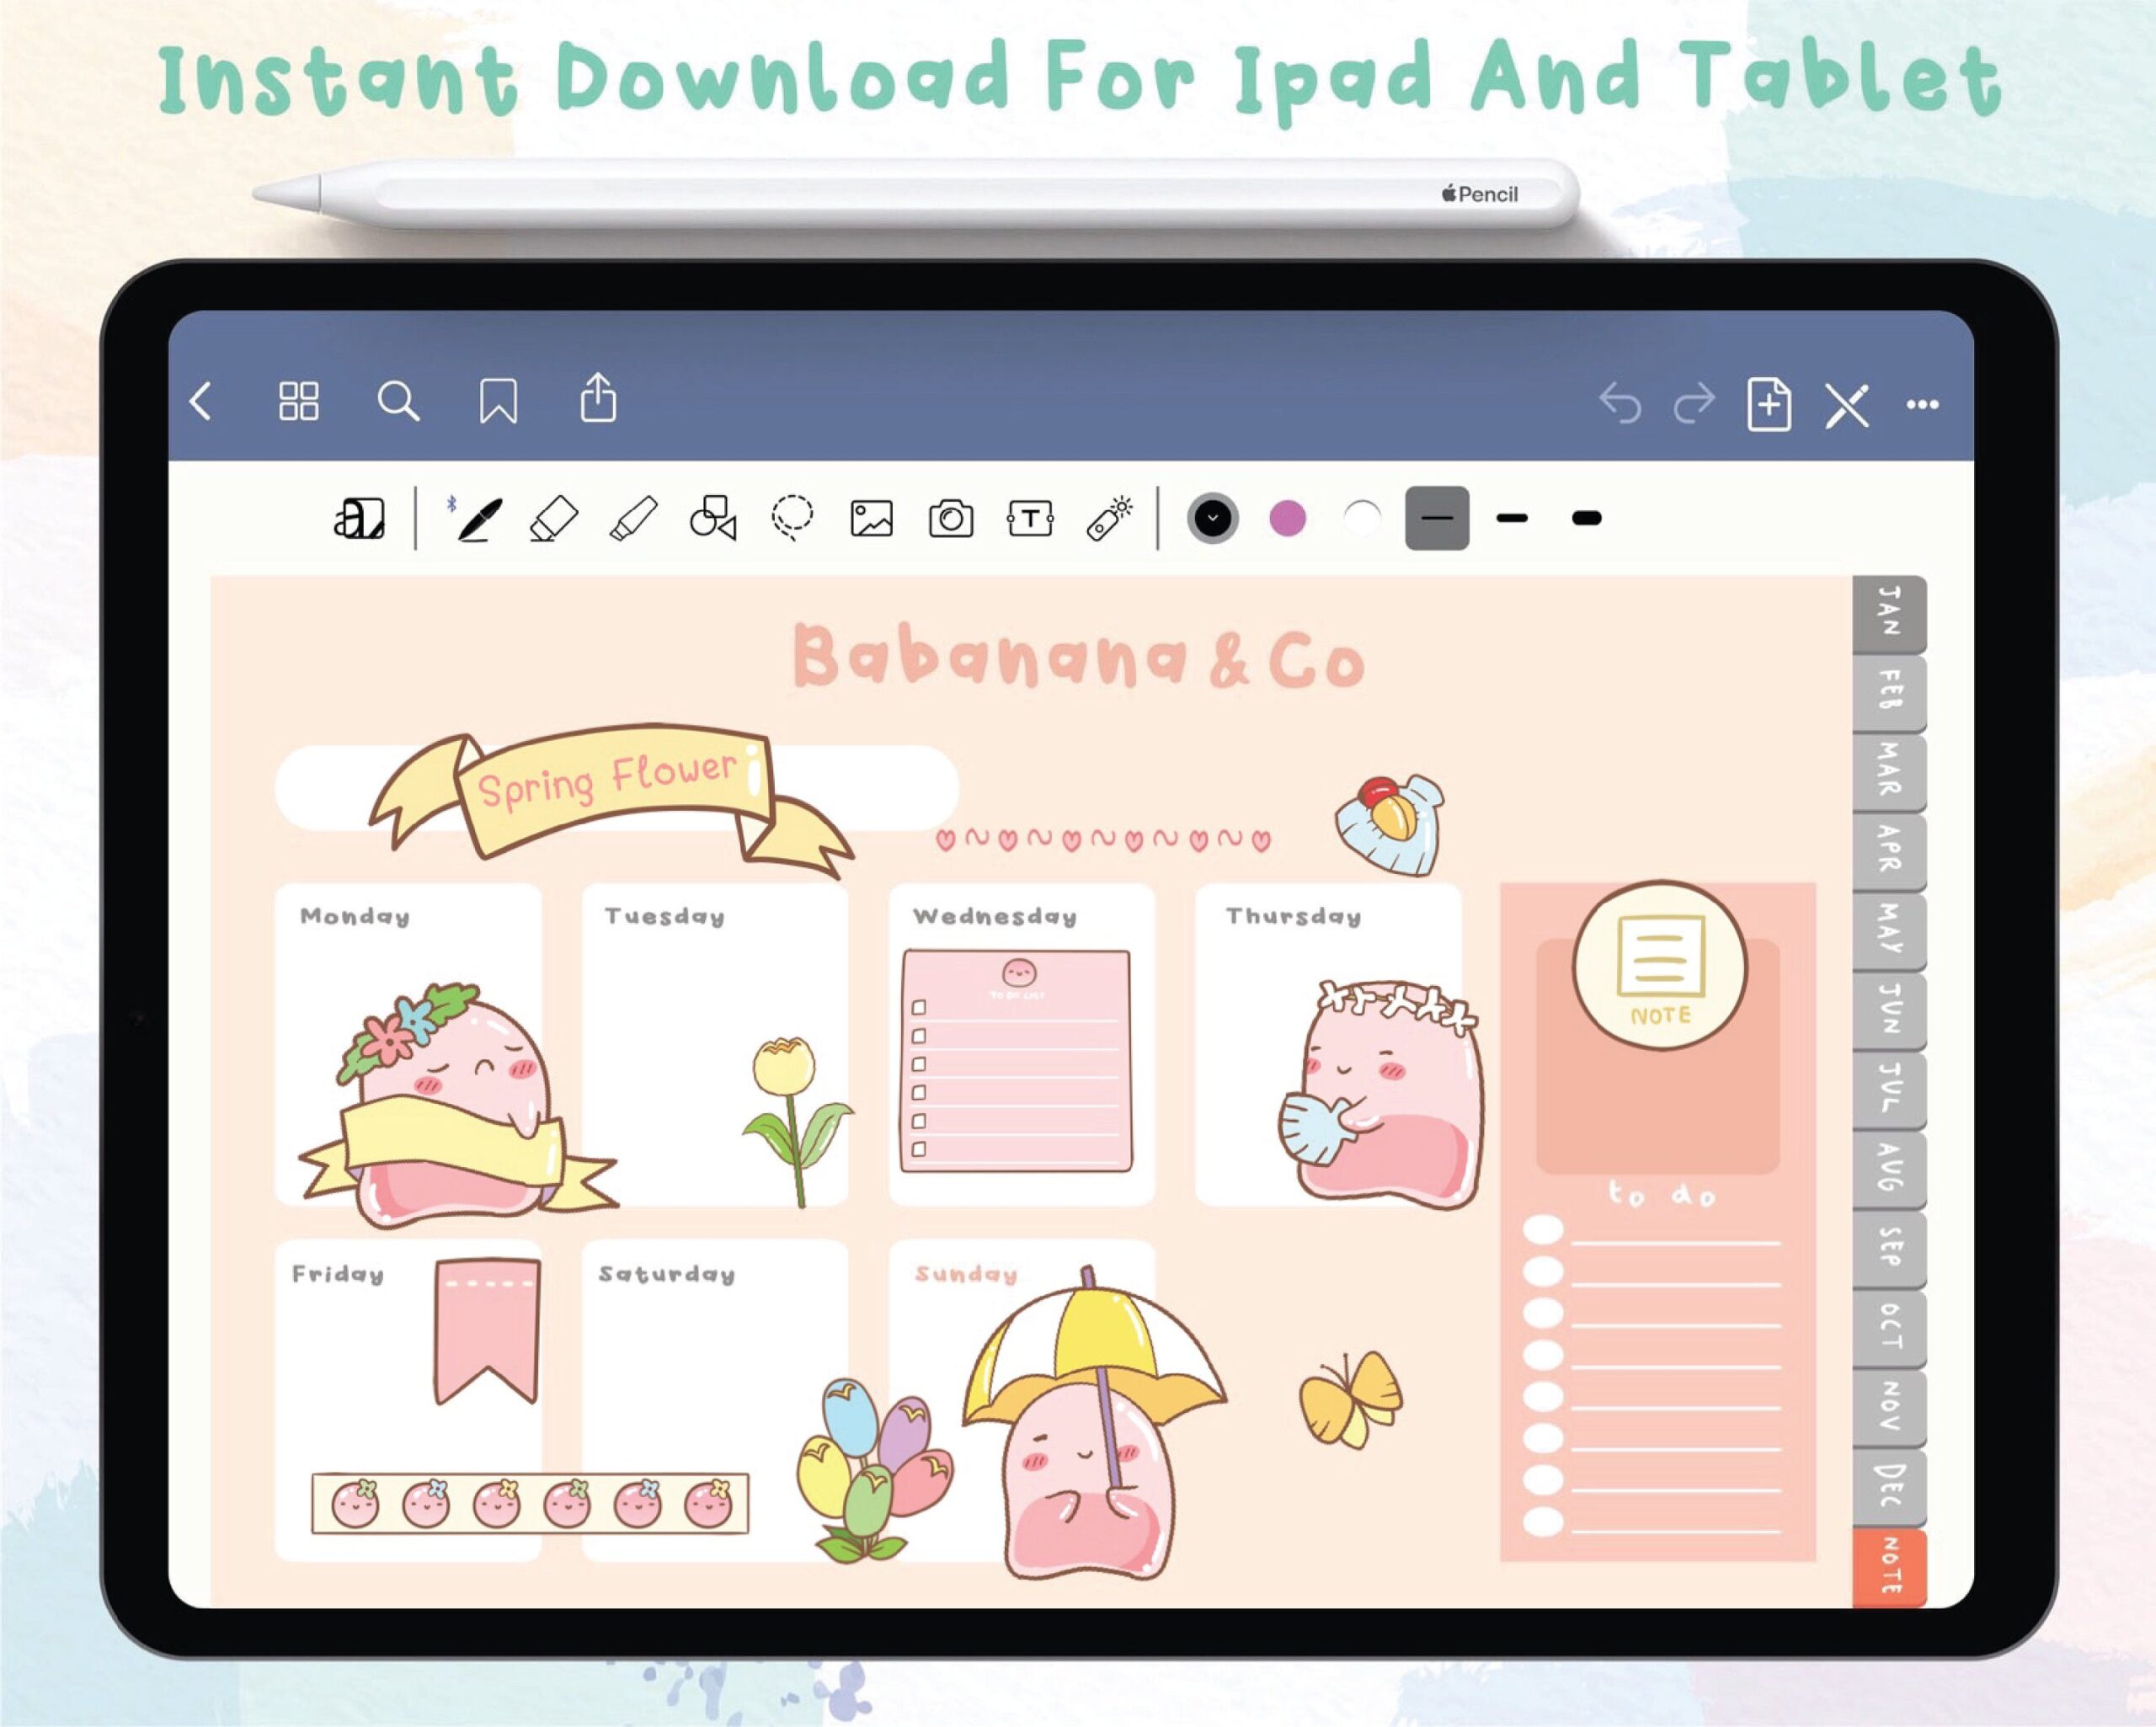2156x1727 pixels.
Task: Open the AUG month tab
Action: tap(1889, 1170)
